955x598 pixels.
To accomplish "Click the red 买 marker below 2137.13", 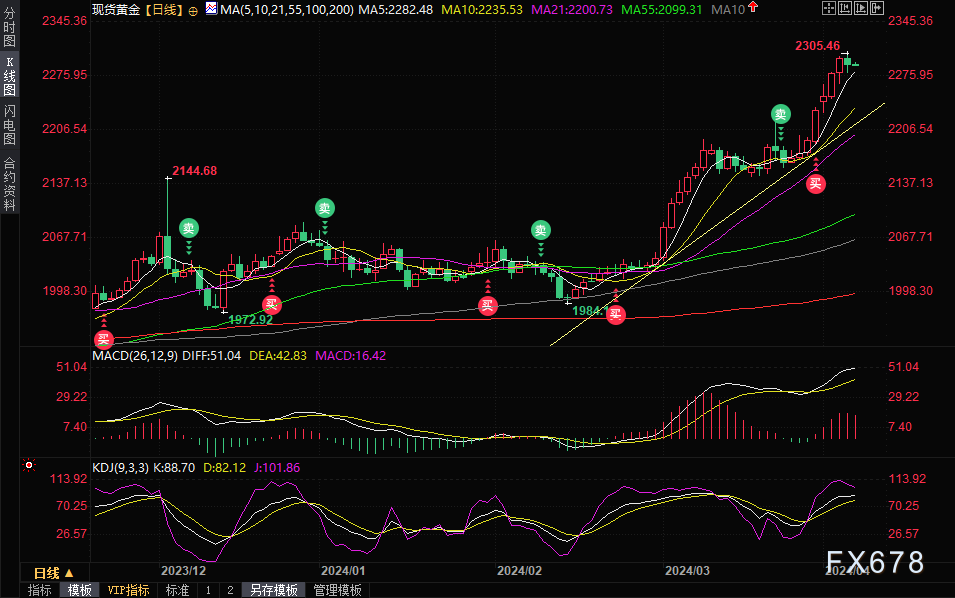I will [x=817, y=182].
